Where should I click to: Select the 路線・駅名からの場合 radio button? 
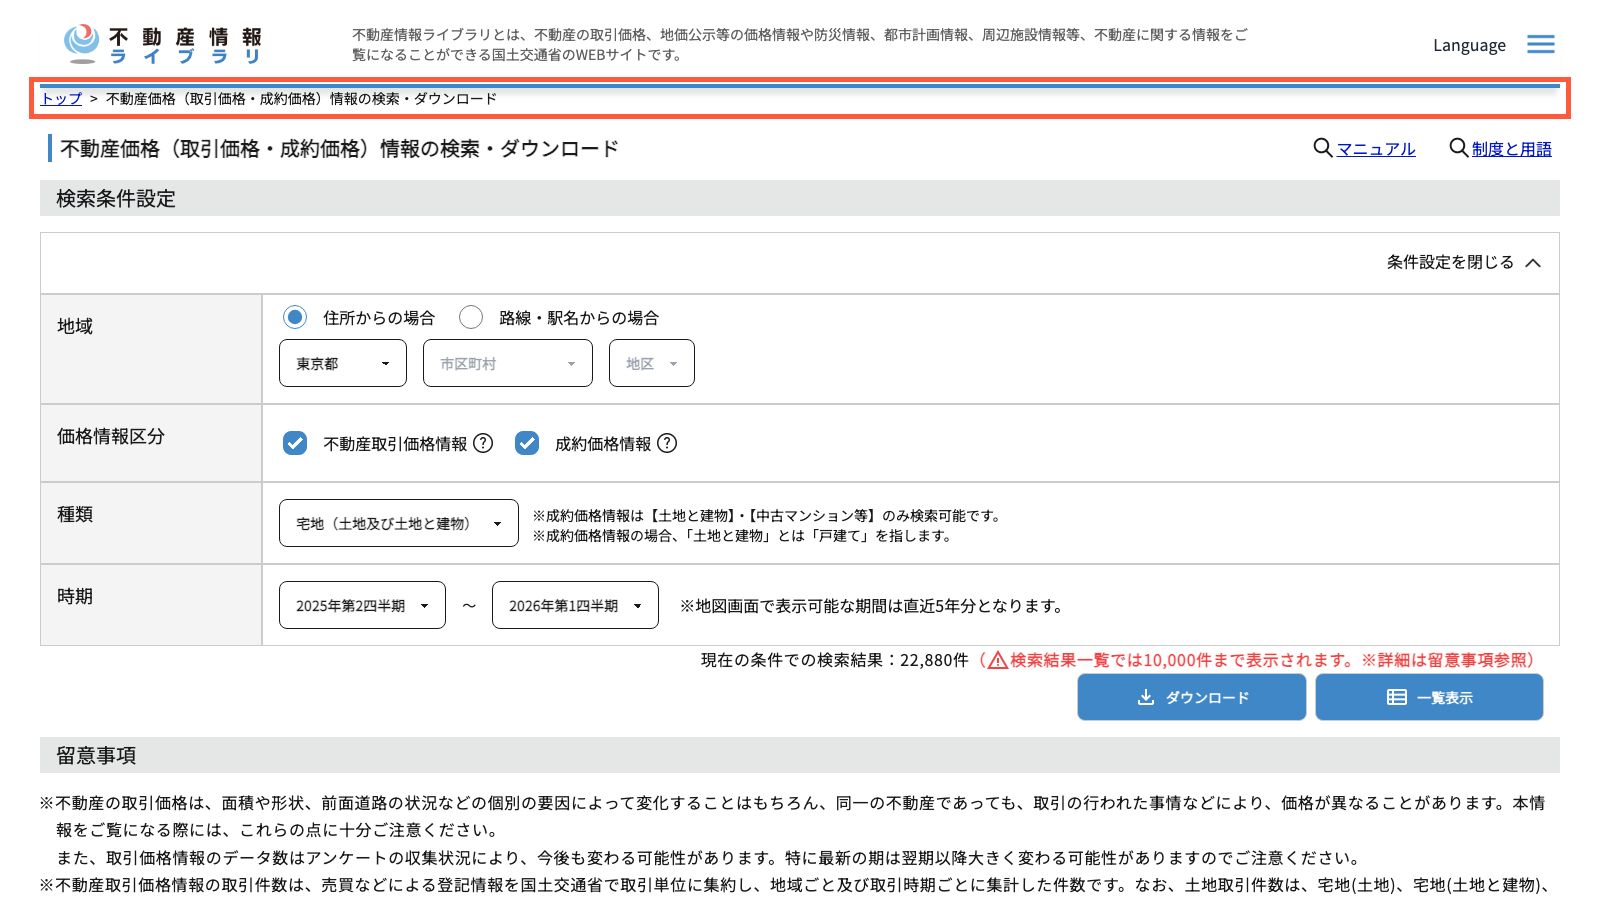471,317
